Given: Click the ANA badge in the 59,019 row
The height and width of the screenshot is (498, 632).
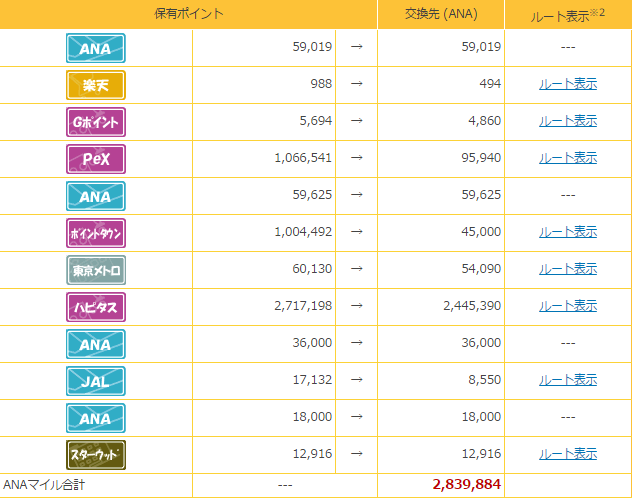Looking at the screenshot, I should [x=96, y=48].
